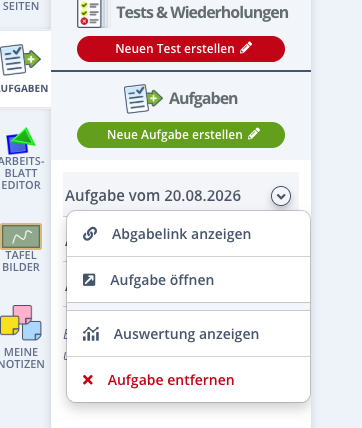Click the chain link icon beside Abgabelink
This screenshot has width=362, height=428.
tap(90, 234)
